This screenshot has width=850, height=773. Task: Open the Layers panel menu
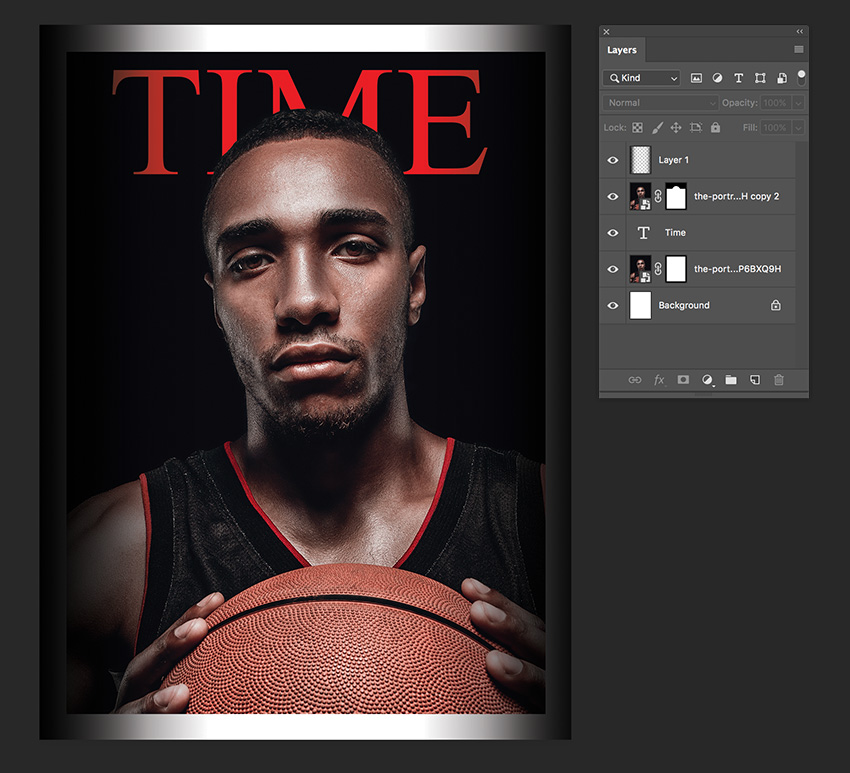[798, 49]
